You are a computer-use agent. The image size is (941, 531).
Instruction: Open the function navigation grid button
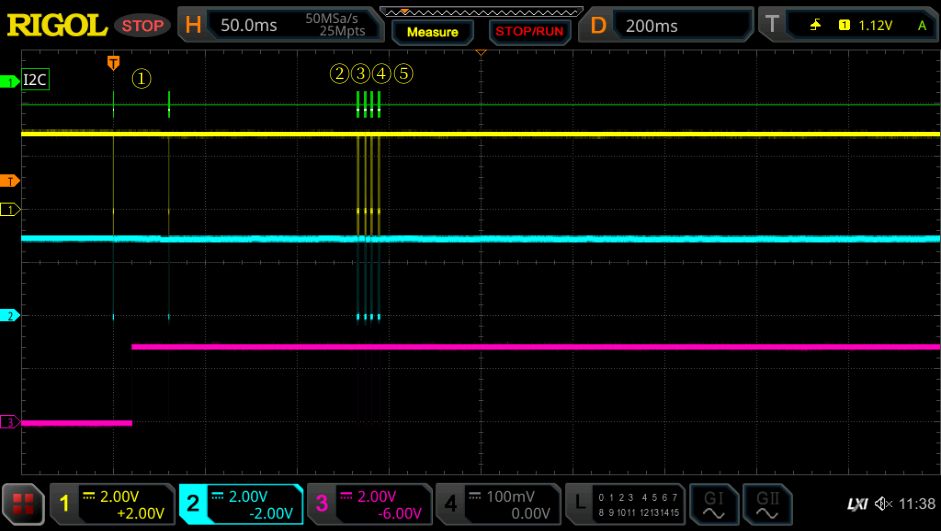[x=23, y=504]
